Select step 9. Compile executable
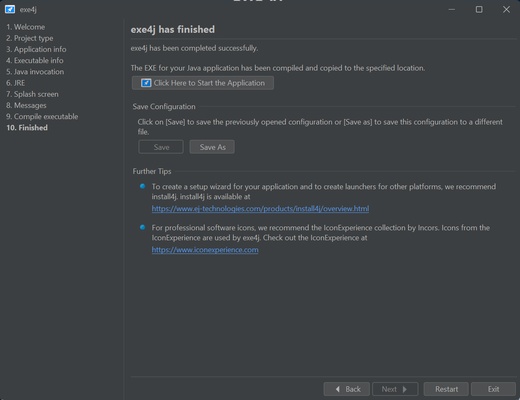This screenshot has height=400, width=520. (42, 117)
